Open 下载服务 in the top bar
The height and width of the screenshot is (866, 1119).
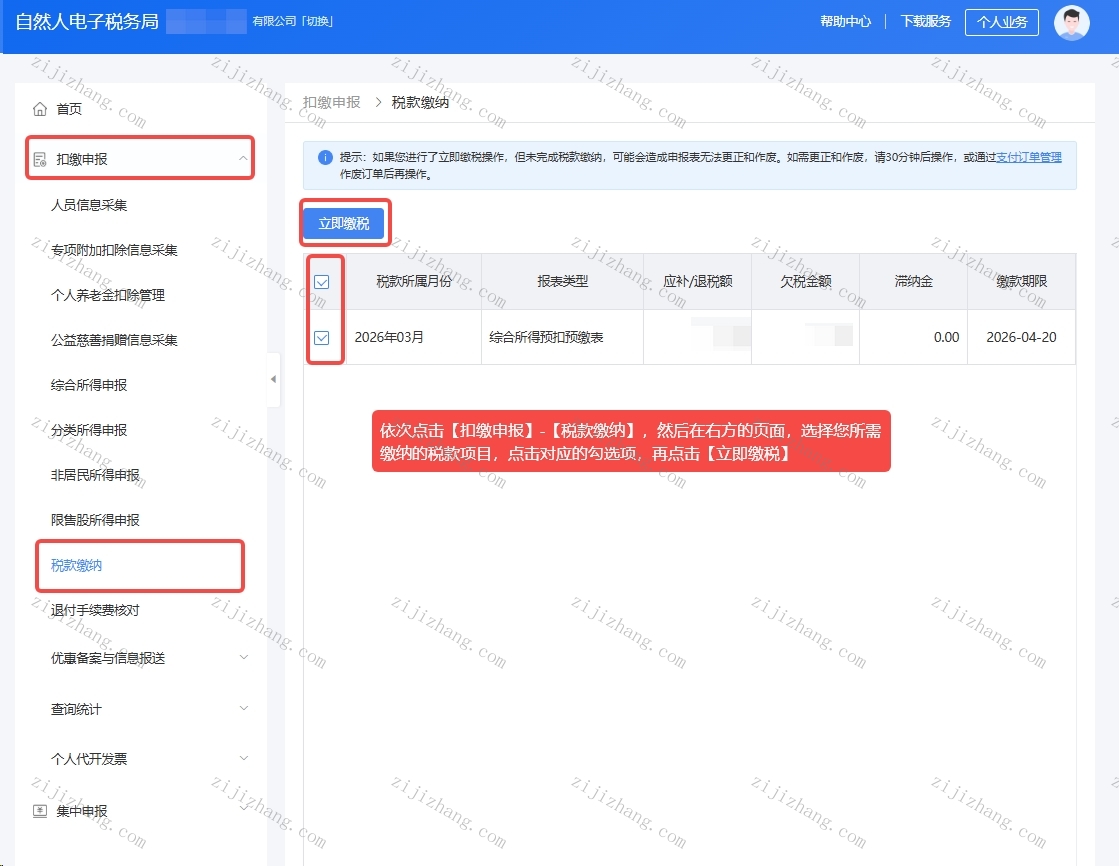click(926, 21)
